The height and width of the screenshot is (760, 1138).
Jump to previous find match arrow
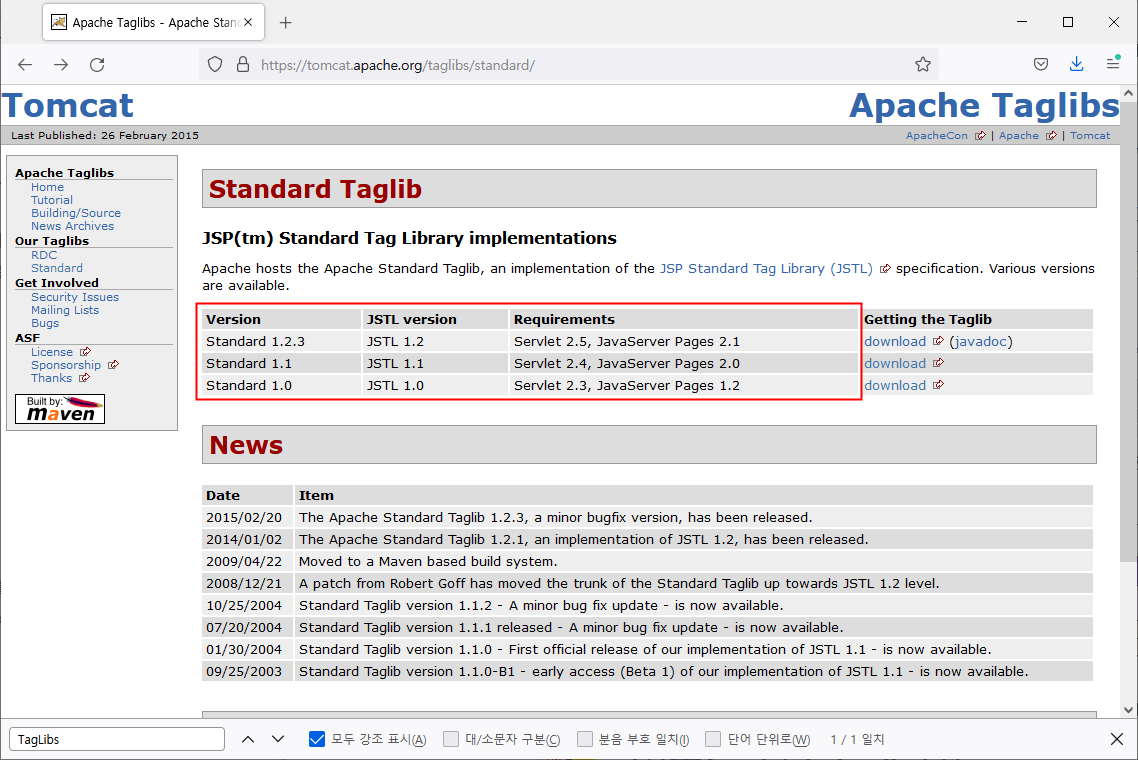(247, 740)
